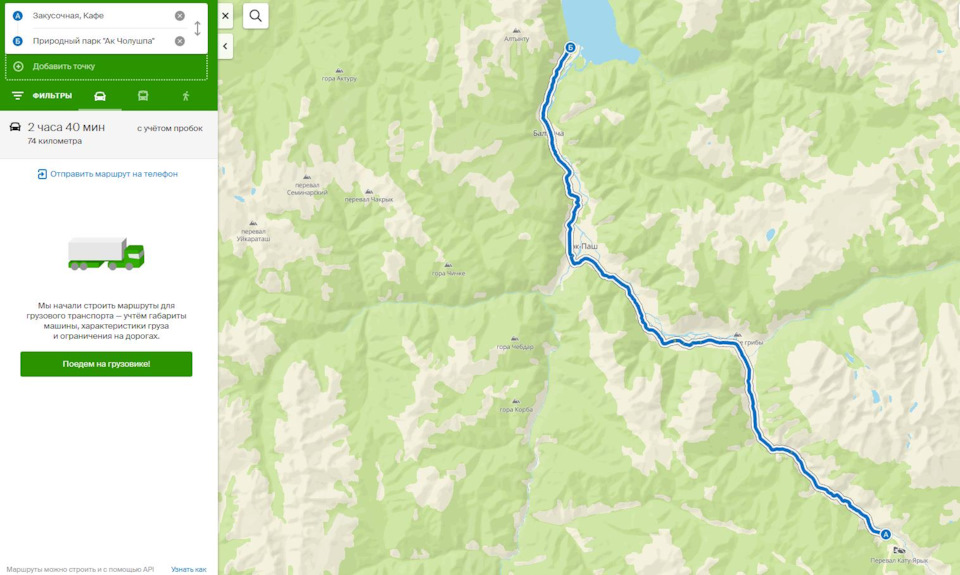Switch to public transport mode

143,96
